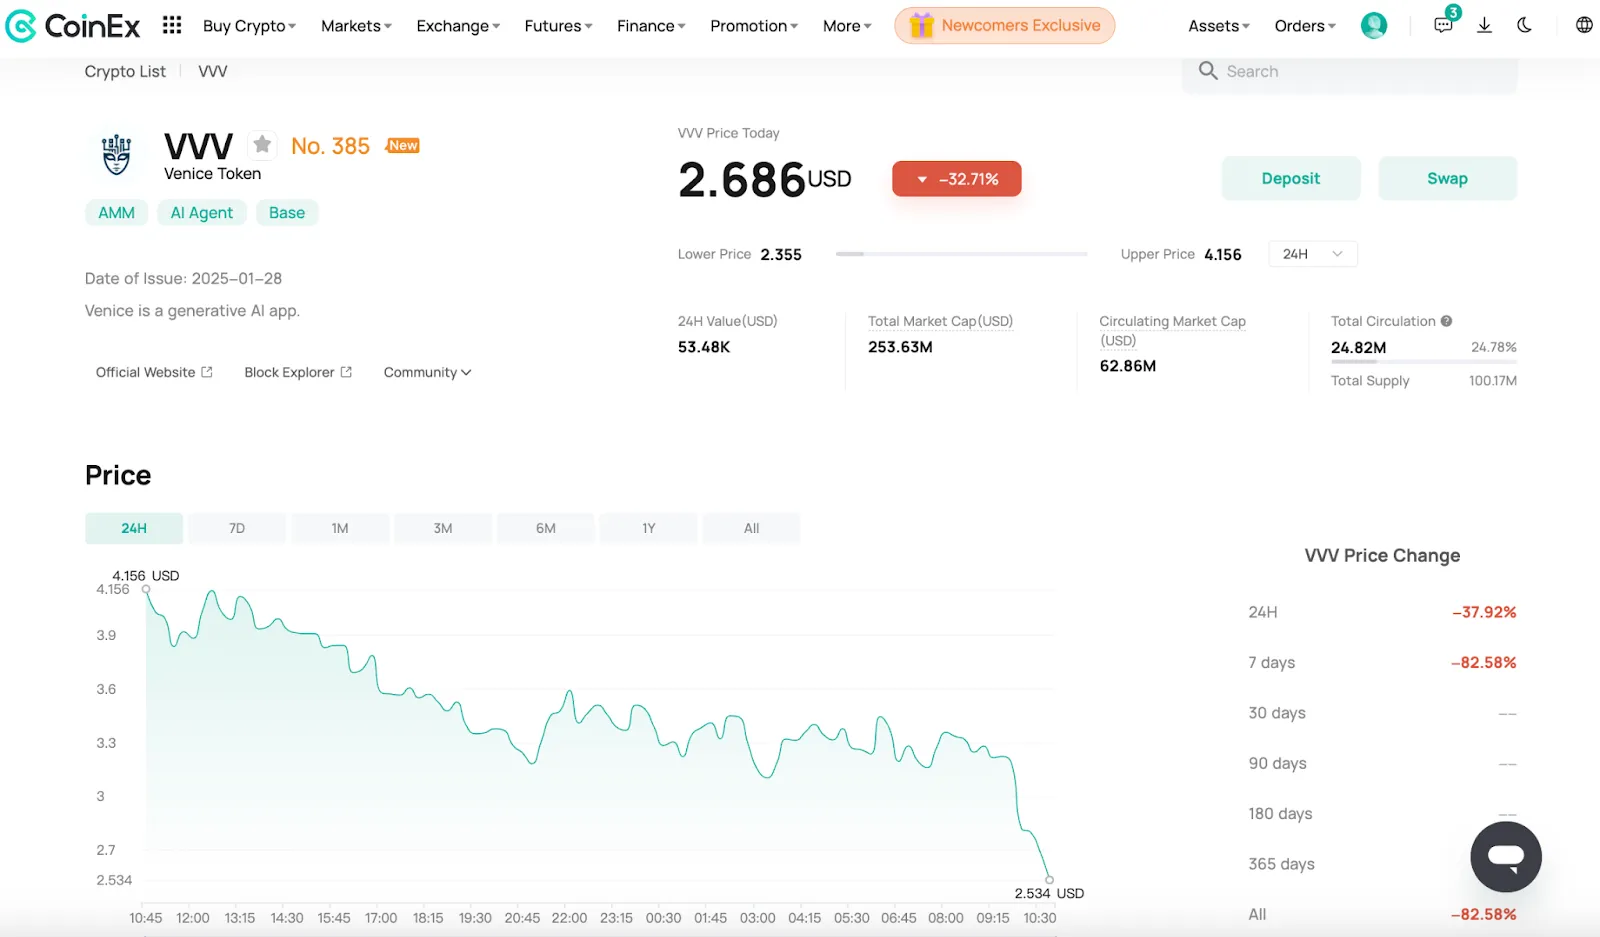Open the live chat support bubble

pos(1505,857)
